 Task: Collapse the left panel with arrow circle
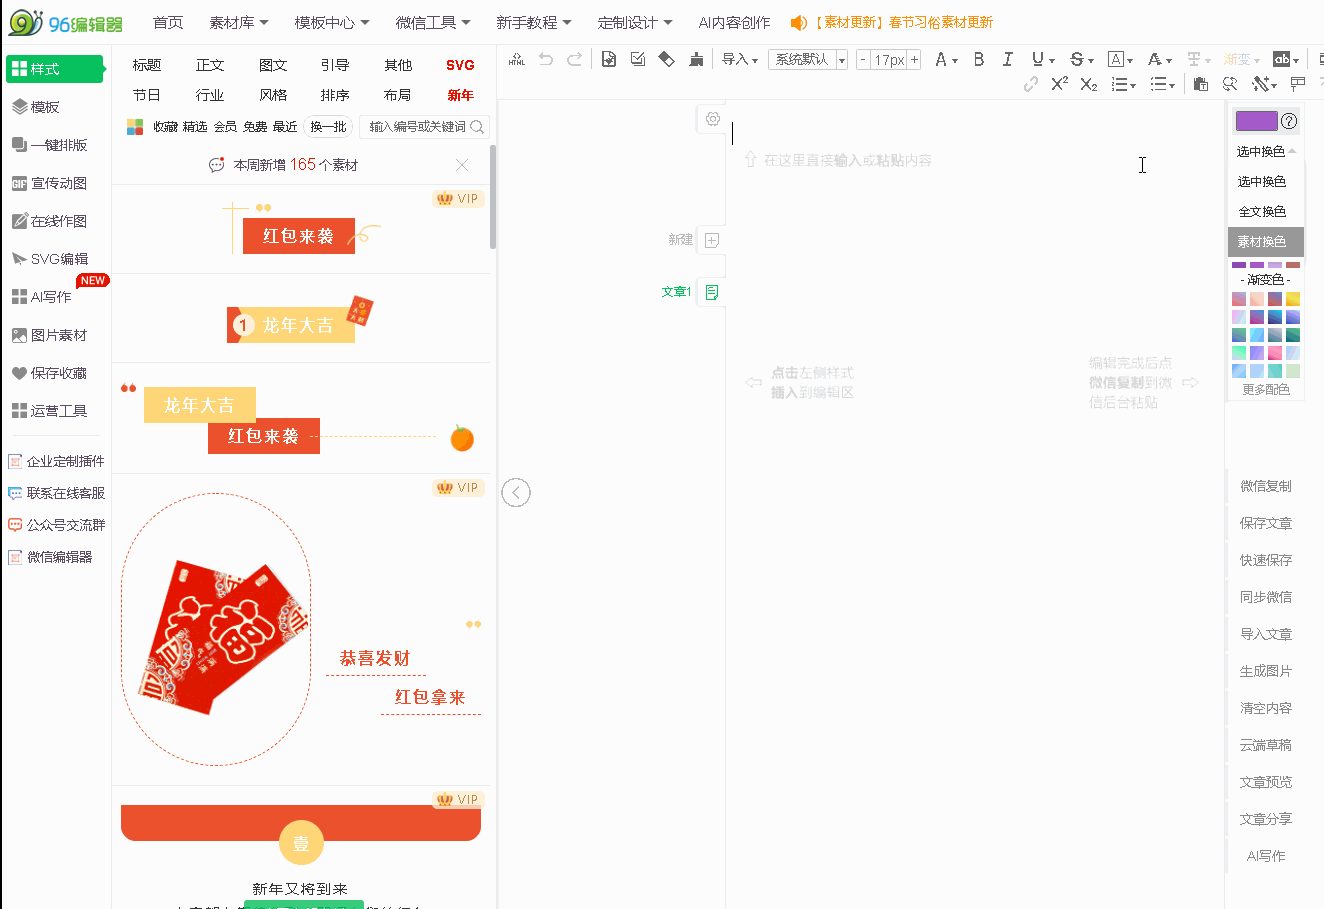[x=516, y=492]
